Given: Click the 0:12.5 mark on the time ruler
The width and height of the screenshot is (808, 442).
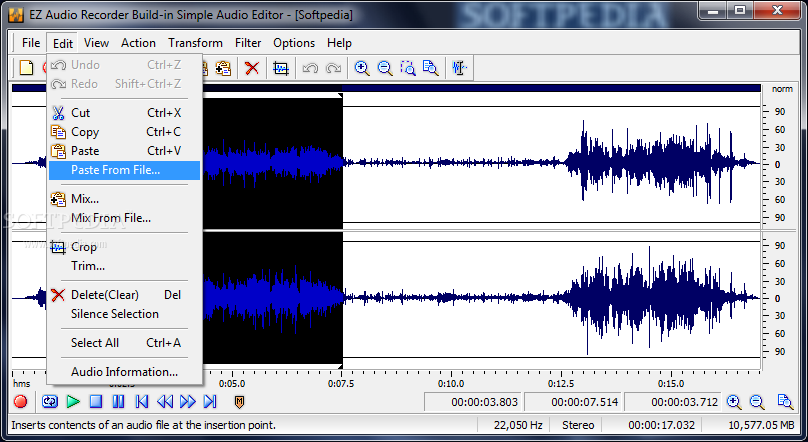Looking at the screenshot, I should (x=561, y=383).
